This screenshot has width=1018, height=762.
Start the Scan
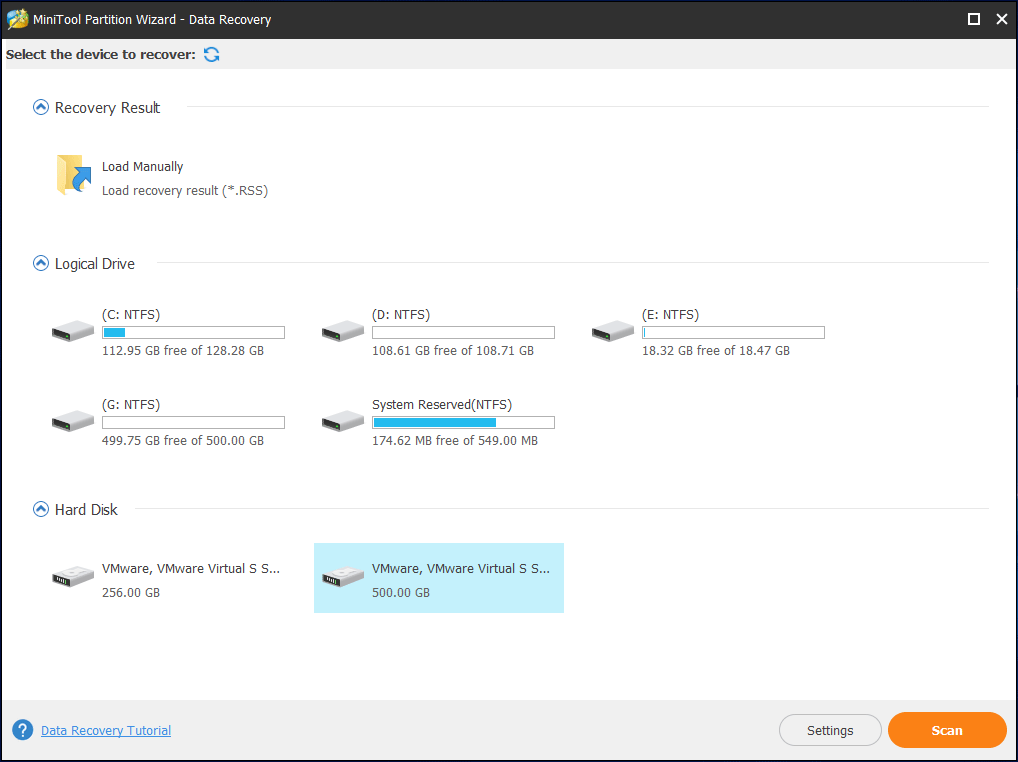tap(947, 730)
